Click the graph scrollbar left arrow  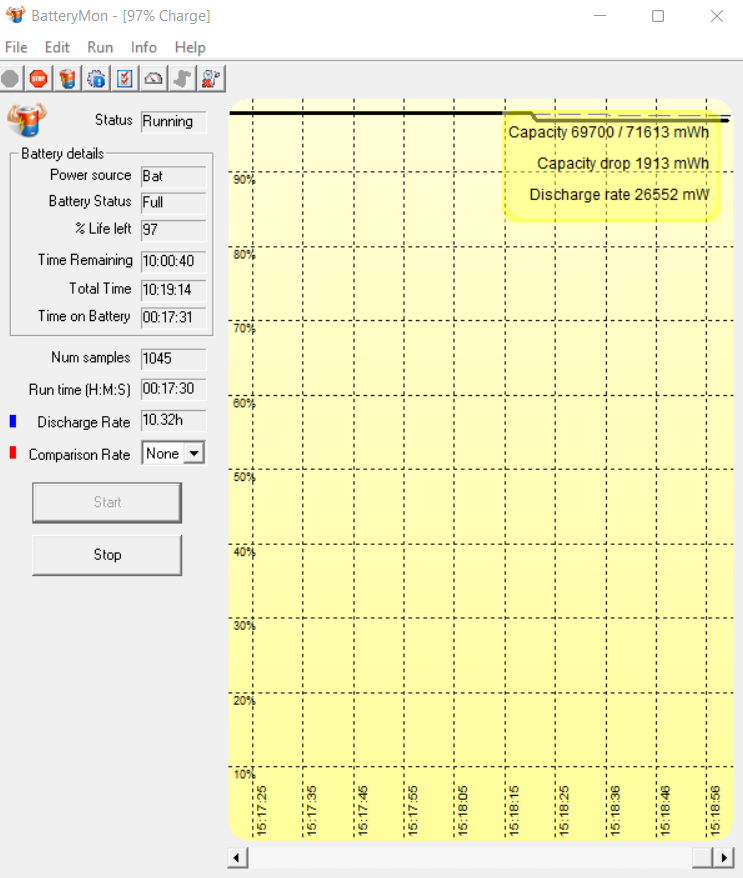point(237,857)
